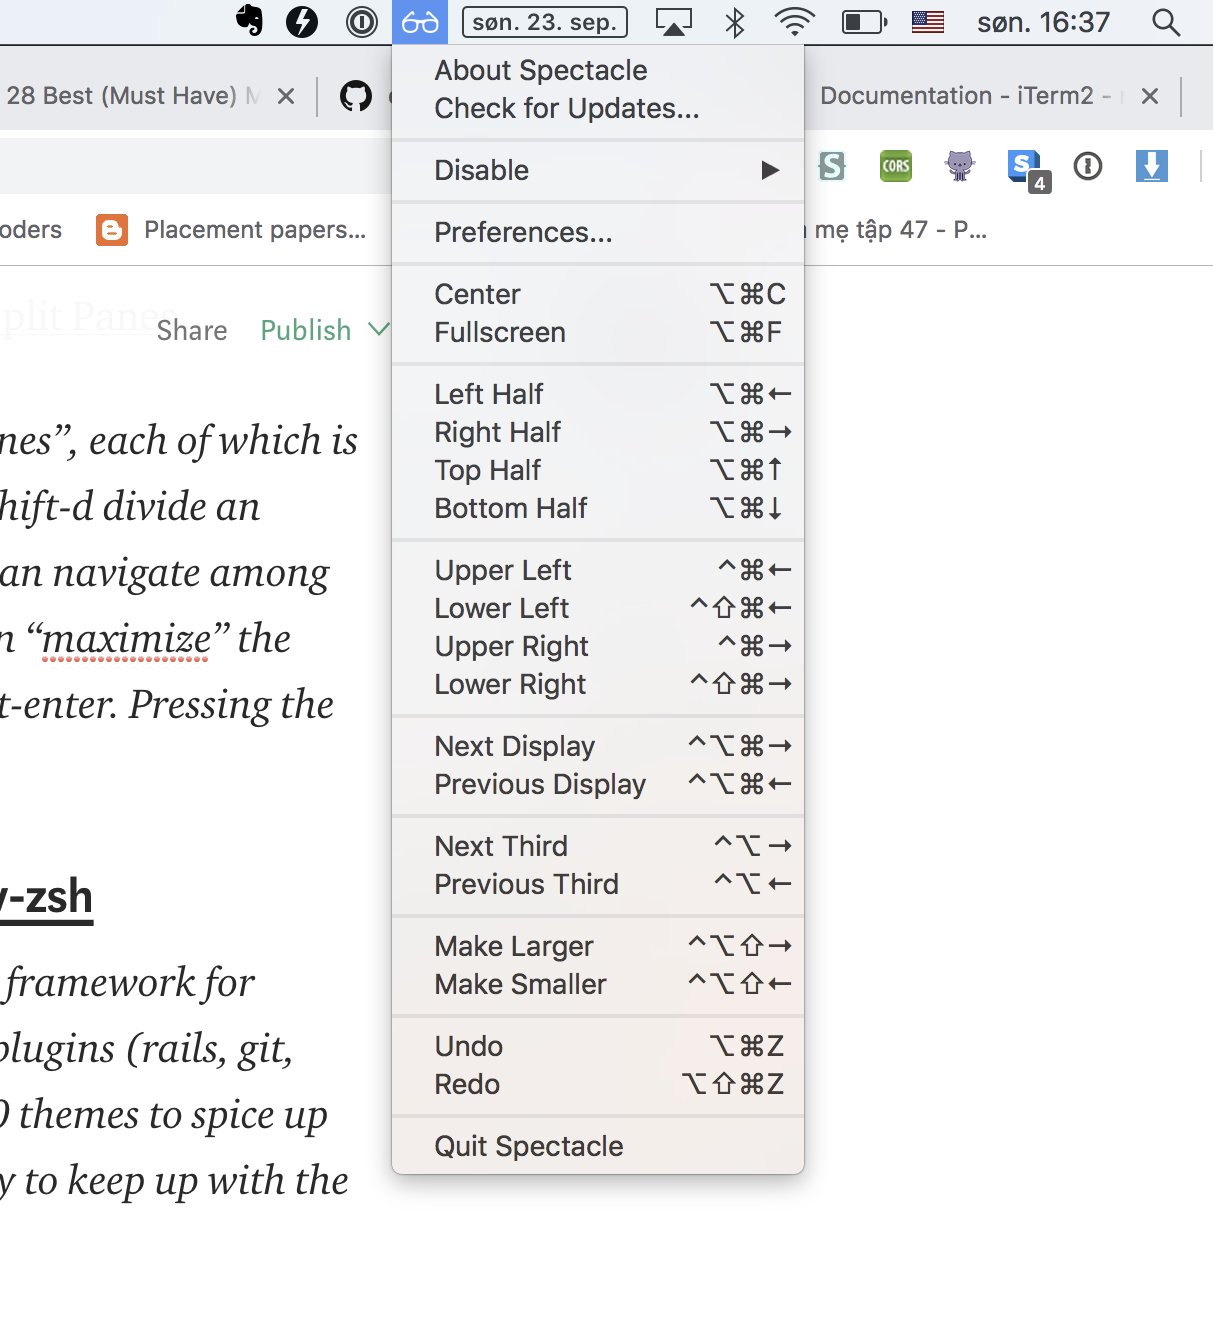Select Right Half menu item
The width and height of the screenshot is (1213, 1323).
point(598,432)
